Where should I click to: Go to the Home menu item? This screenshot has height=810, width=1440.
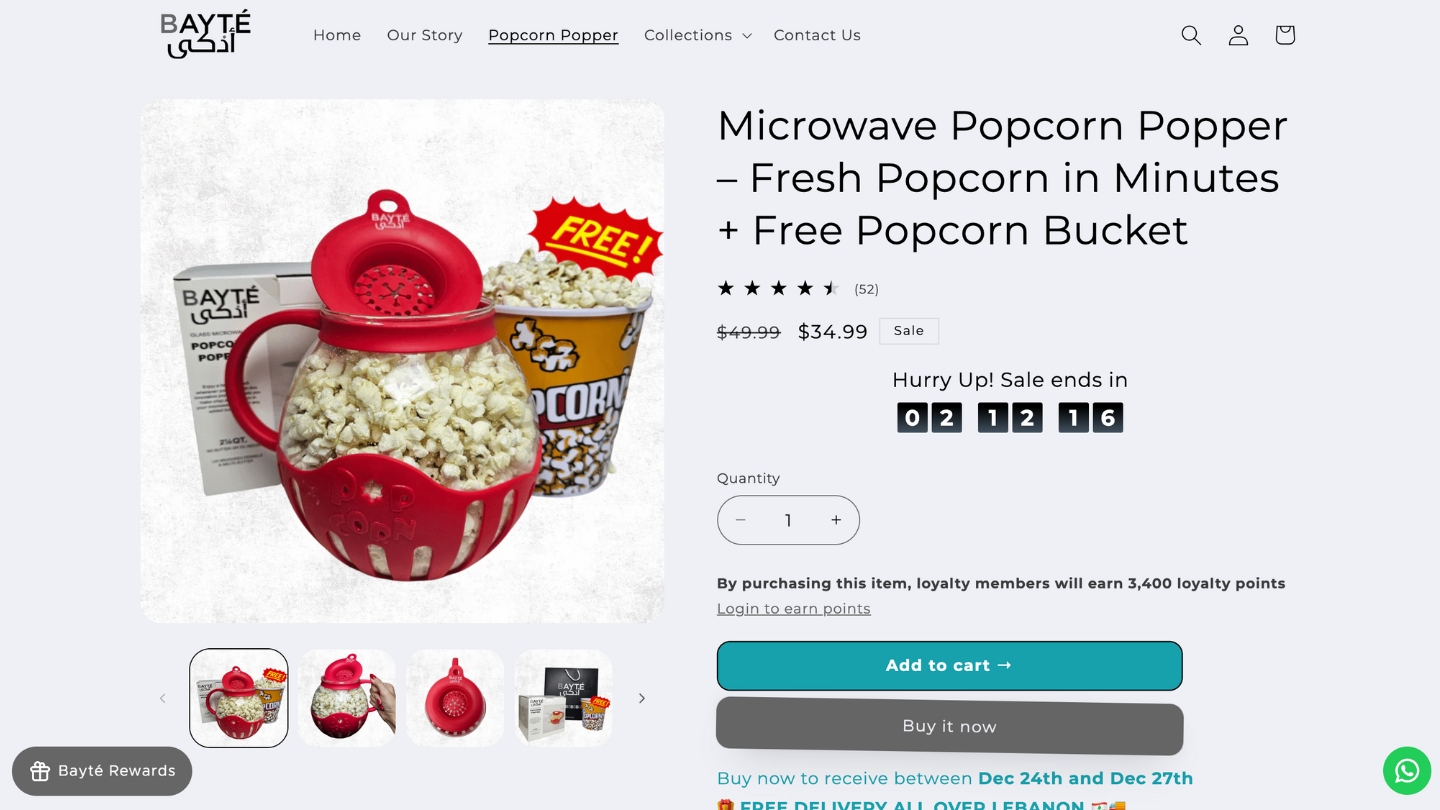(337, 35)
